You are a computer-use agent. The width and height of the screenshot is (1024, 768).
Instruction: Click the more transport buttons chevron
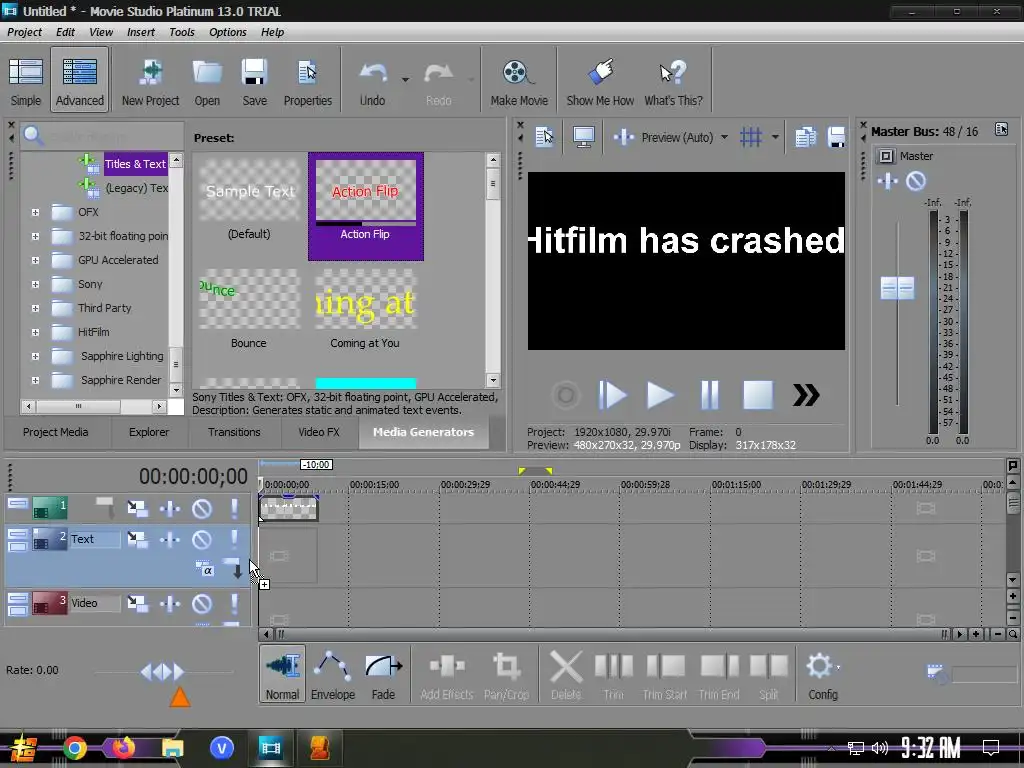pyautogui.click(x=806, y=395)
